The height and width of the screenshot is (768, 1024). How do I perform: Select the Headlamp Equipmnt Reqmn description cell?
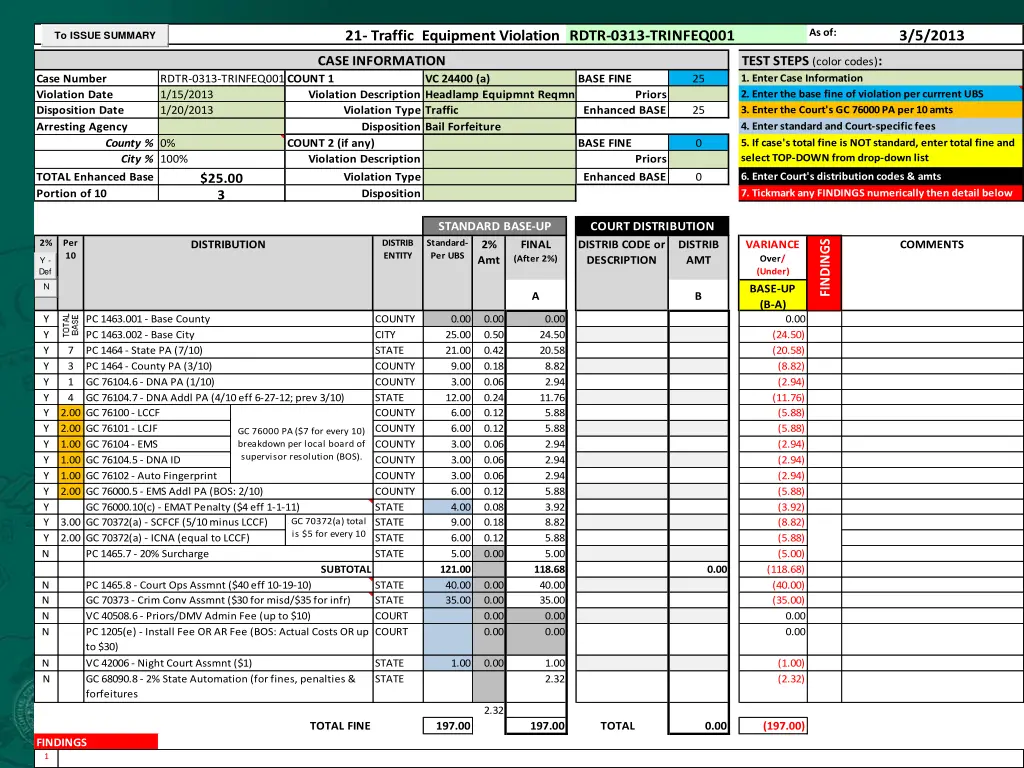click(500, 94)
